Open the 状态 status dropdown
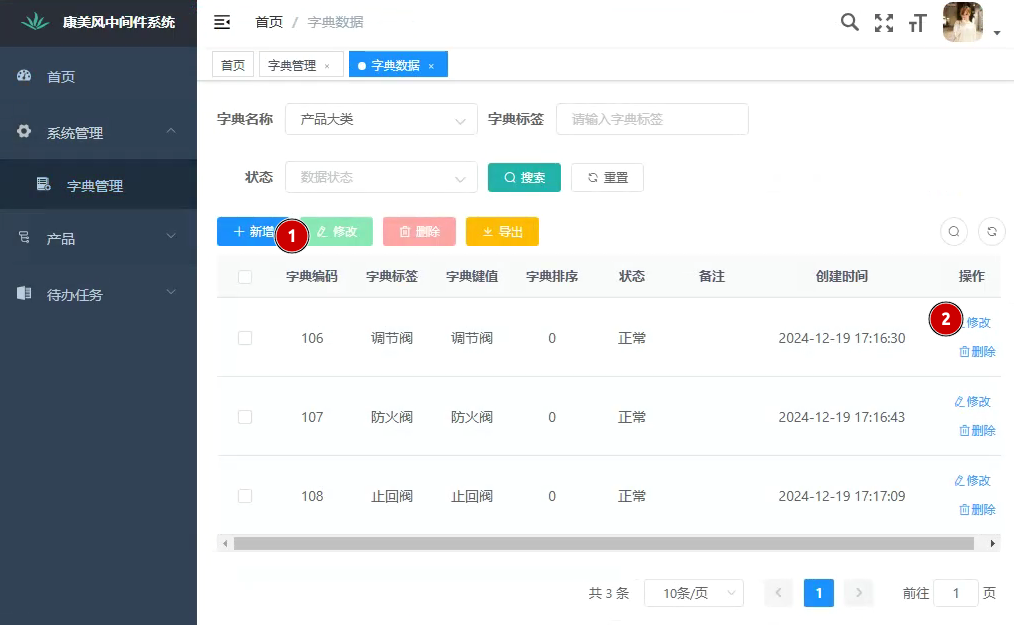Image resolution: width=1014 pixels, height=625 pixels. coord(381,177)
